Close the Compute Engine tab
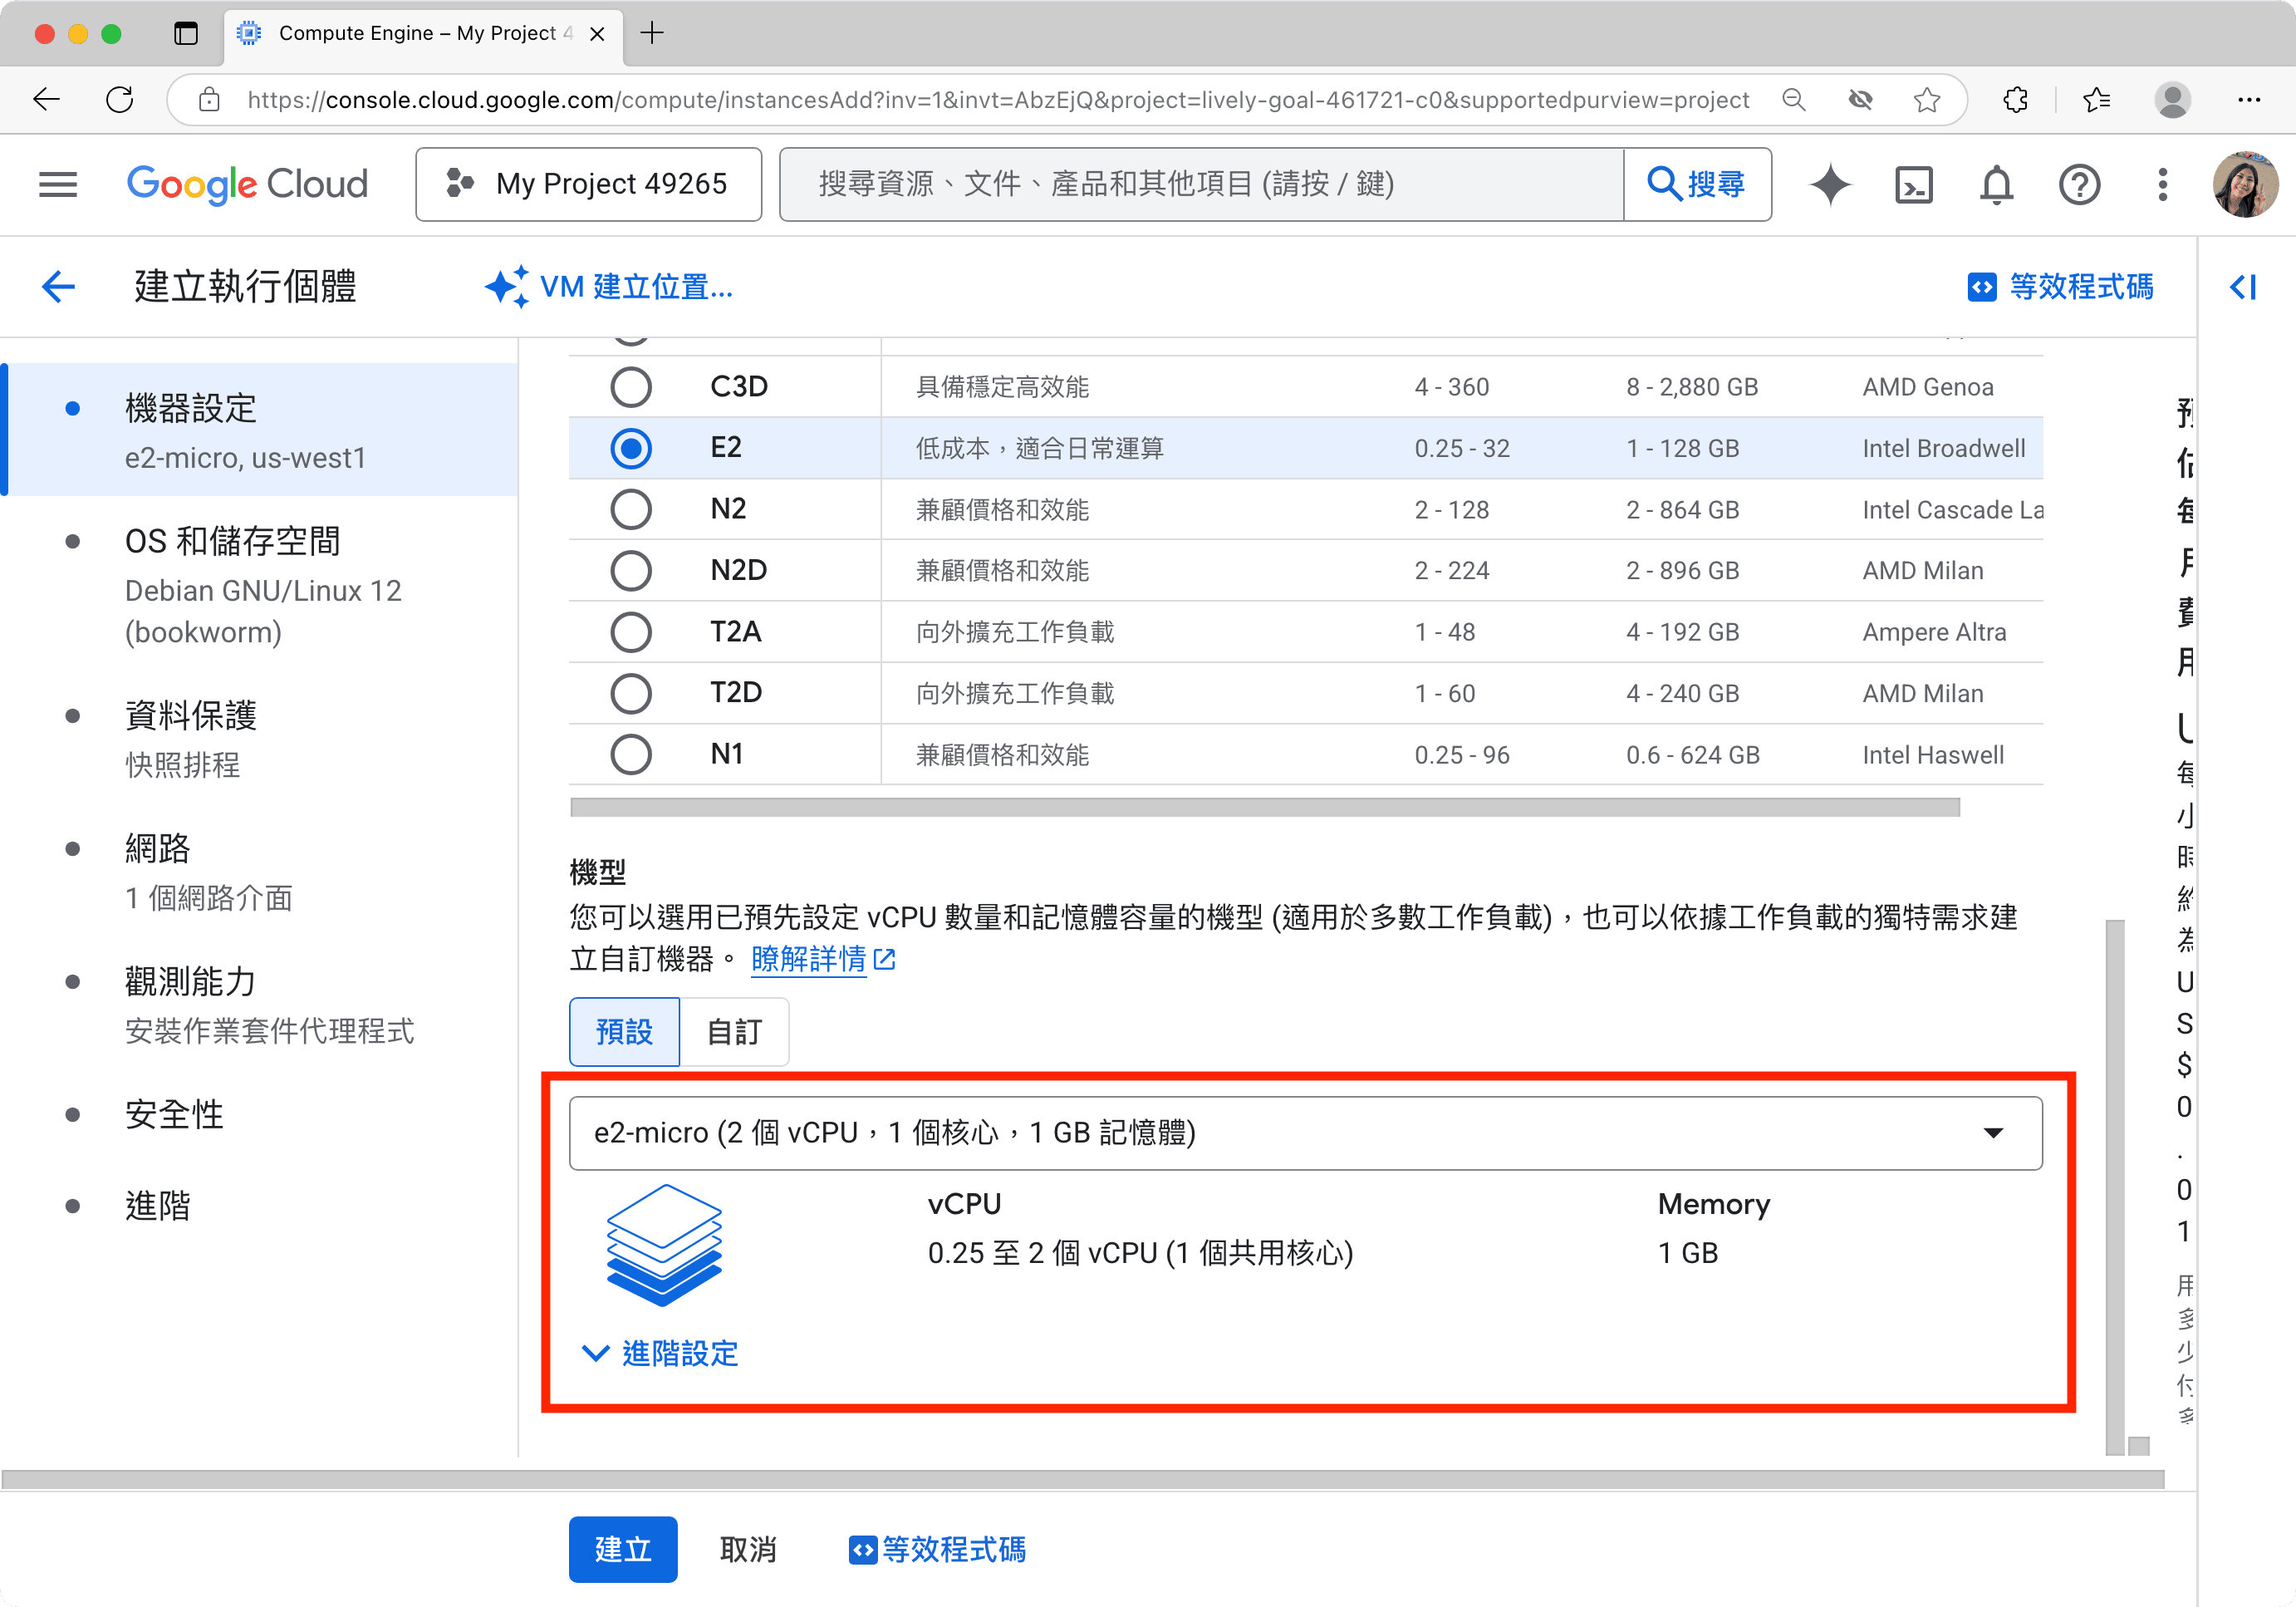 click(597, 33)
